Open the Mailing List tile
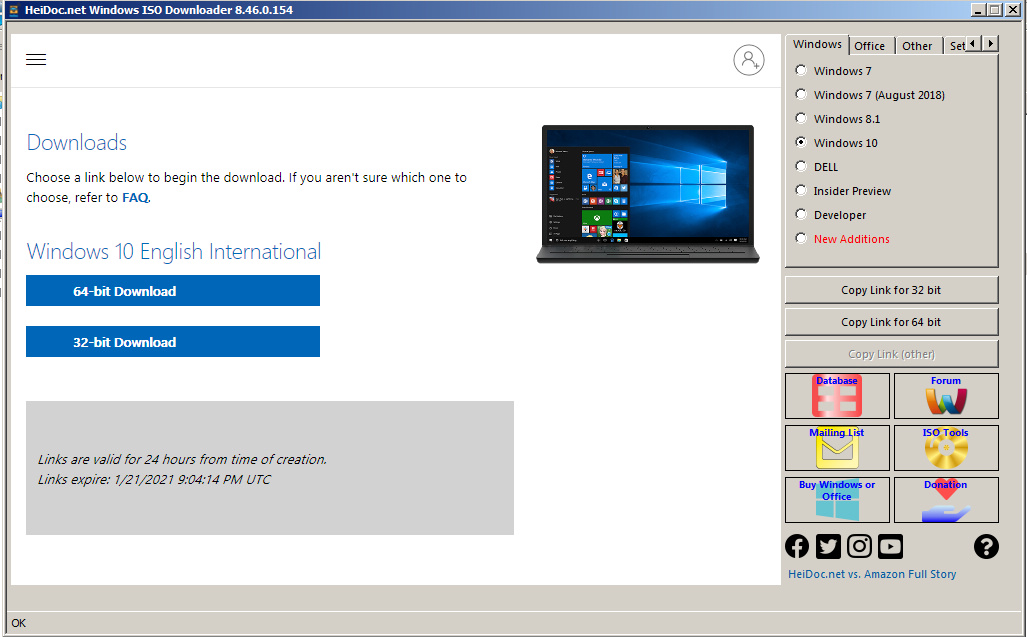1027x637 pixels. (x=837, y=448)
